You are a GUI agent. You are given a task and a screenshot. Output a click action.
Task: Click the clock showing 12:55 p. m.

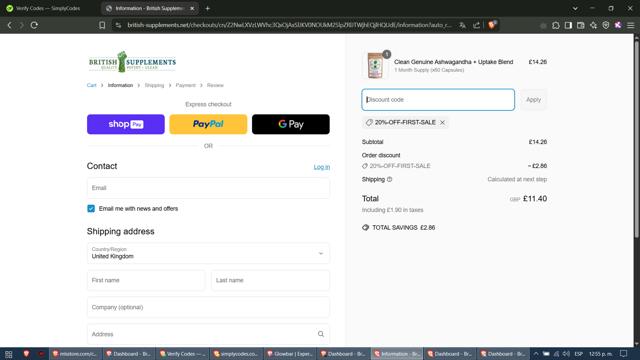click(x=600, y=354)
